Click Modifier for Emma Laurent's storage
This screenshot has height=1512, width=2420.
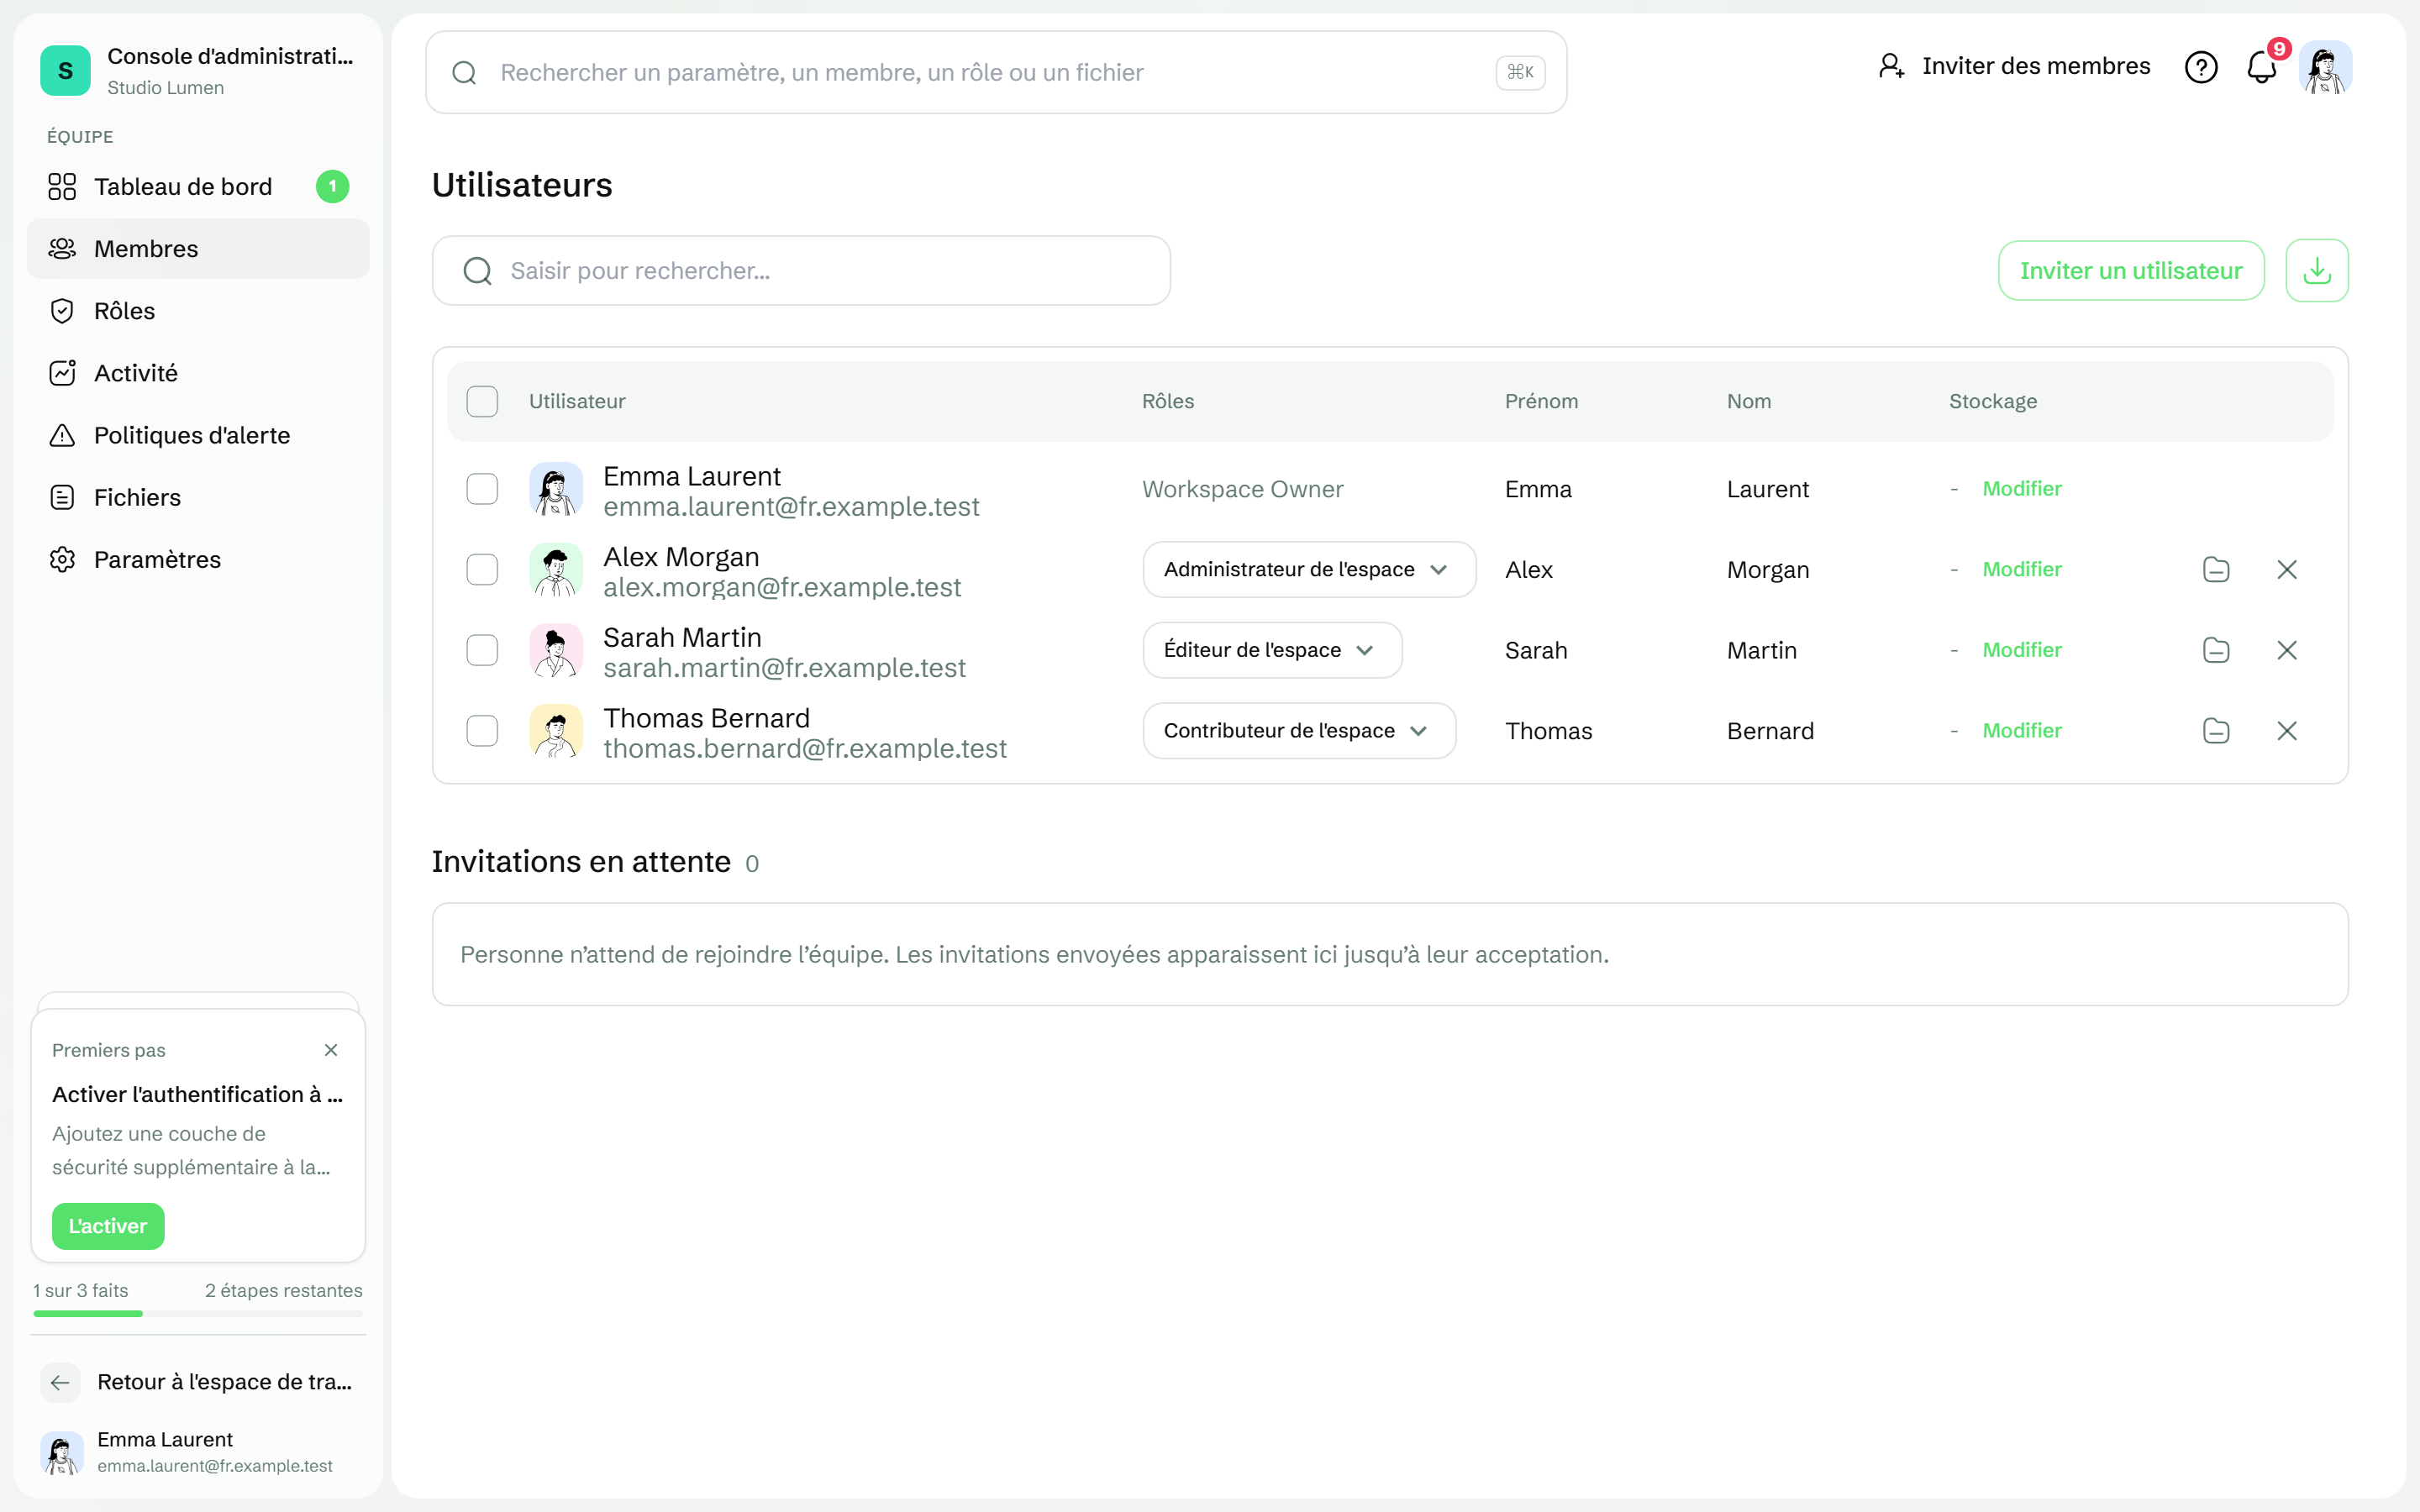coord(2022,489)
